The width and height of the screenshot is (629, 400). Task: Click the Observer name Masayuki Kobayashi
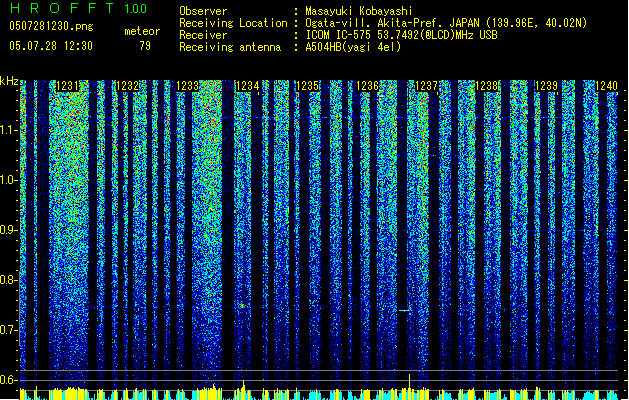click(x=359, y=11)
